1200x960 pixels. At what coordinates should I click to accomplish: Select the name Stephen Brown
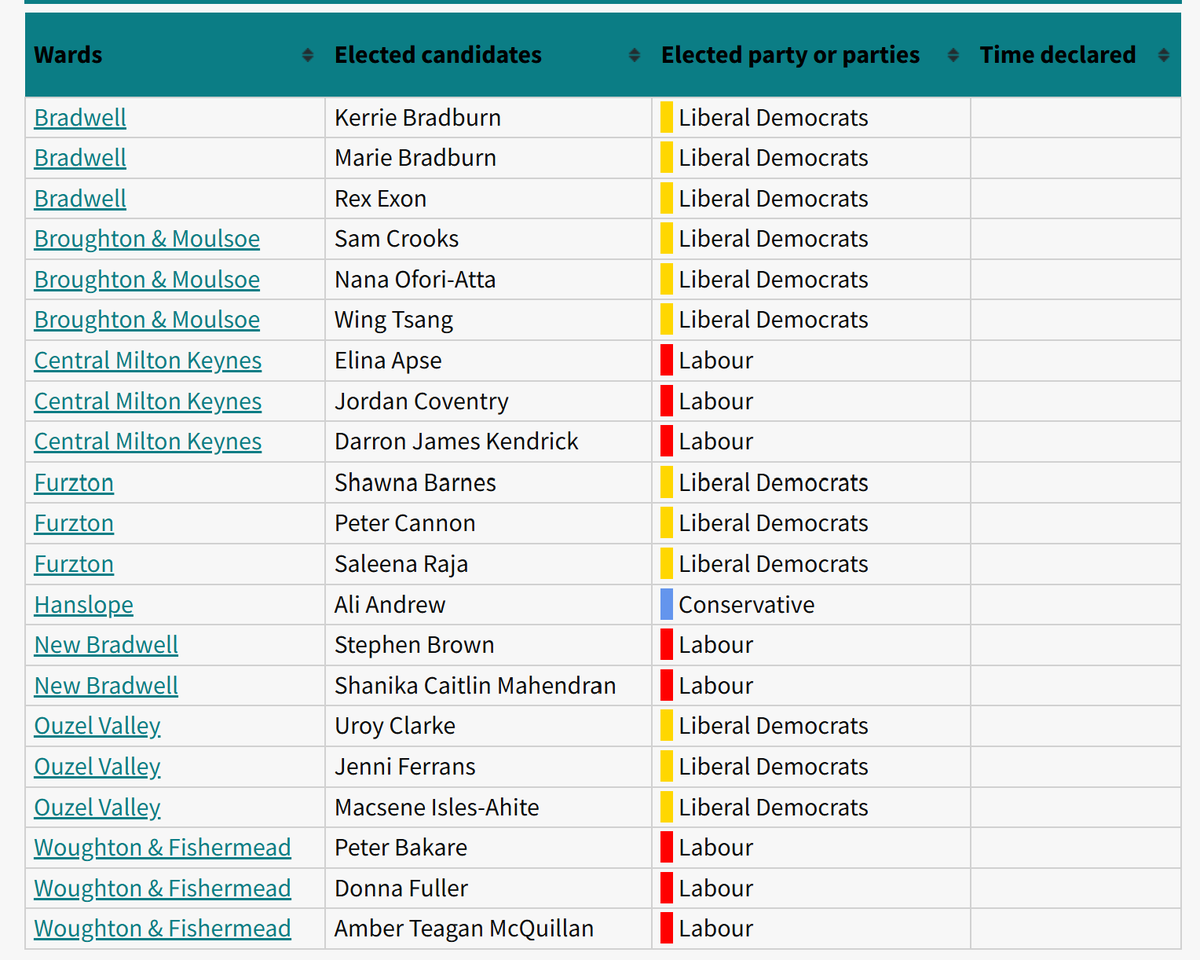tap(414, 645)
